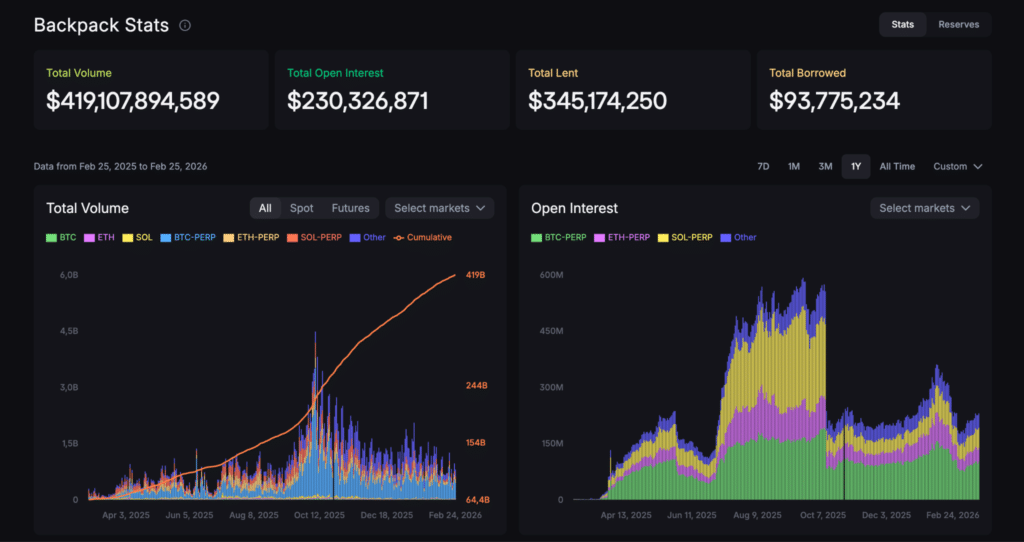
Task: Toggle the Cumulative line legend item
Action: [x=423, y=238]
